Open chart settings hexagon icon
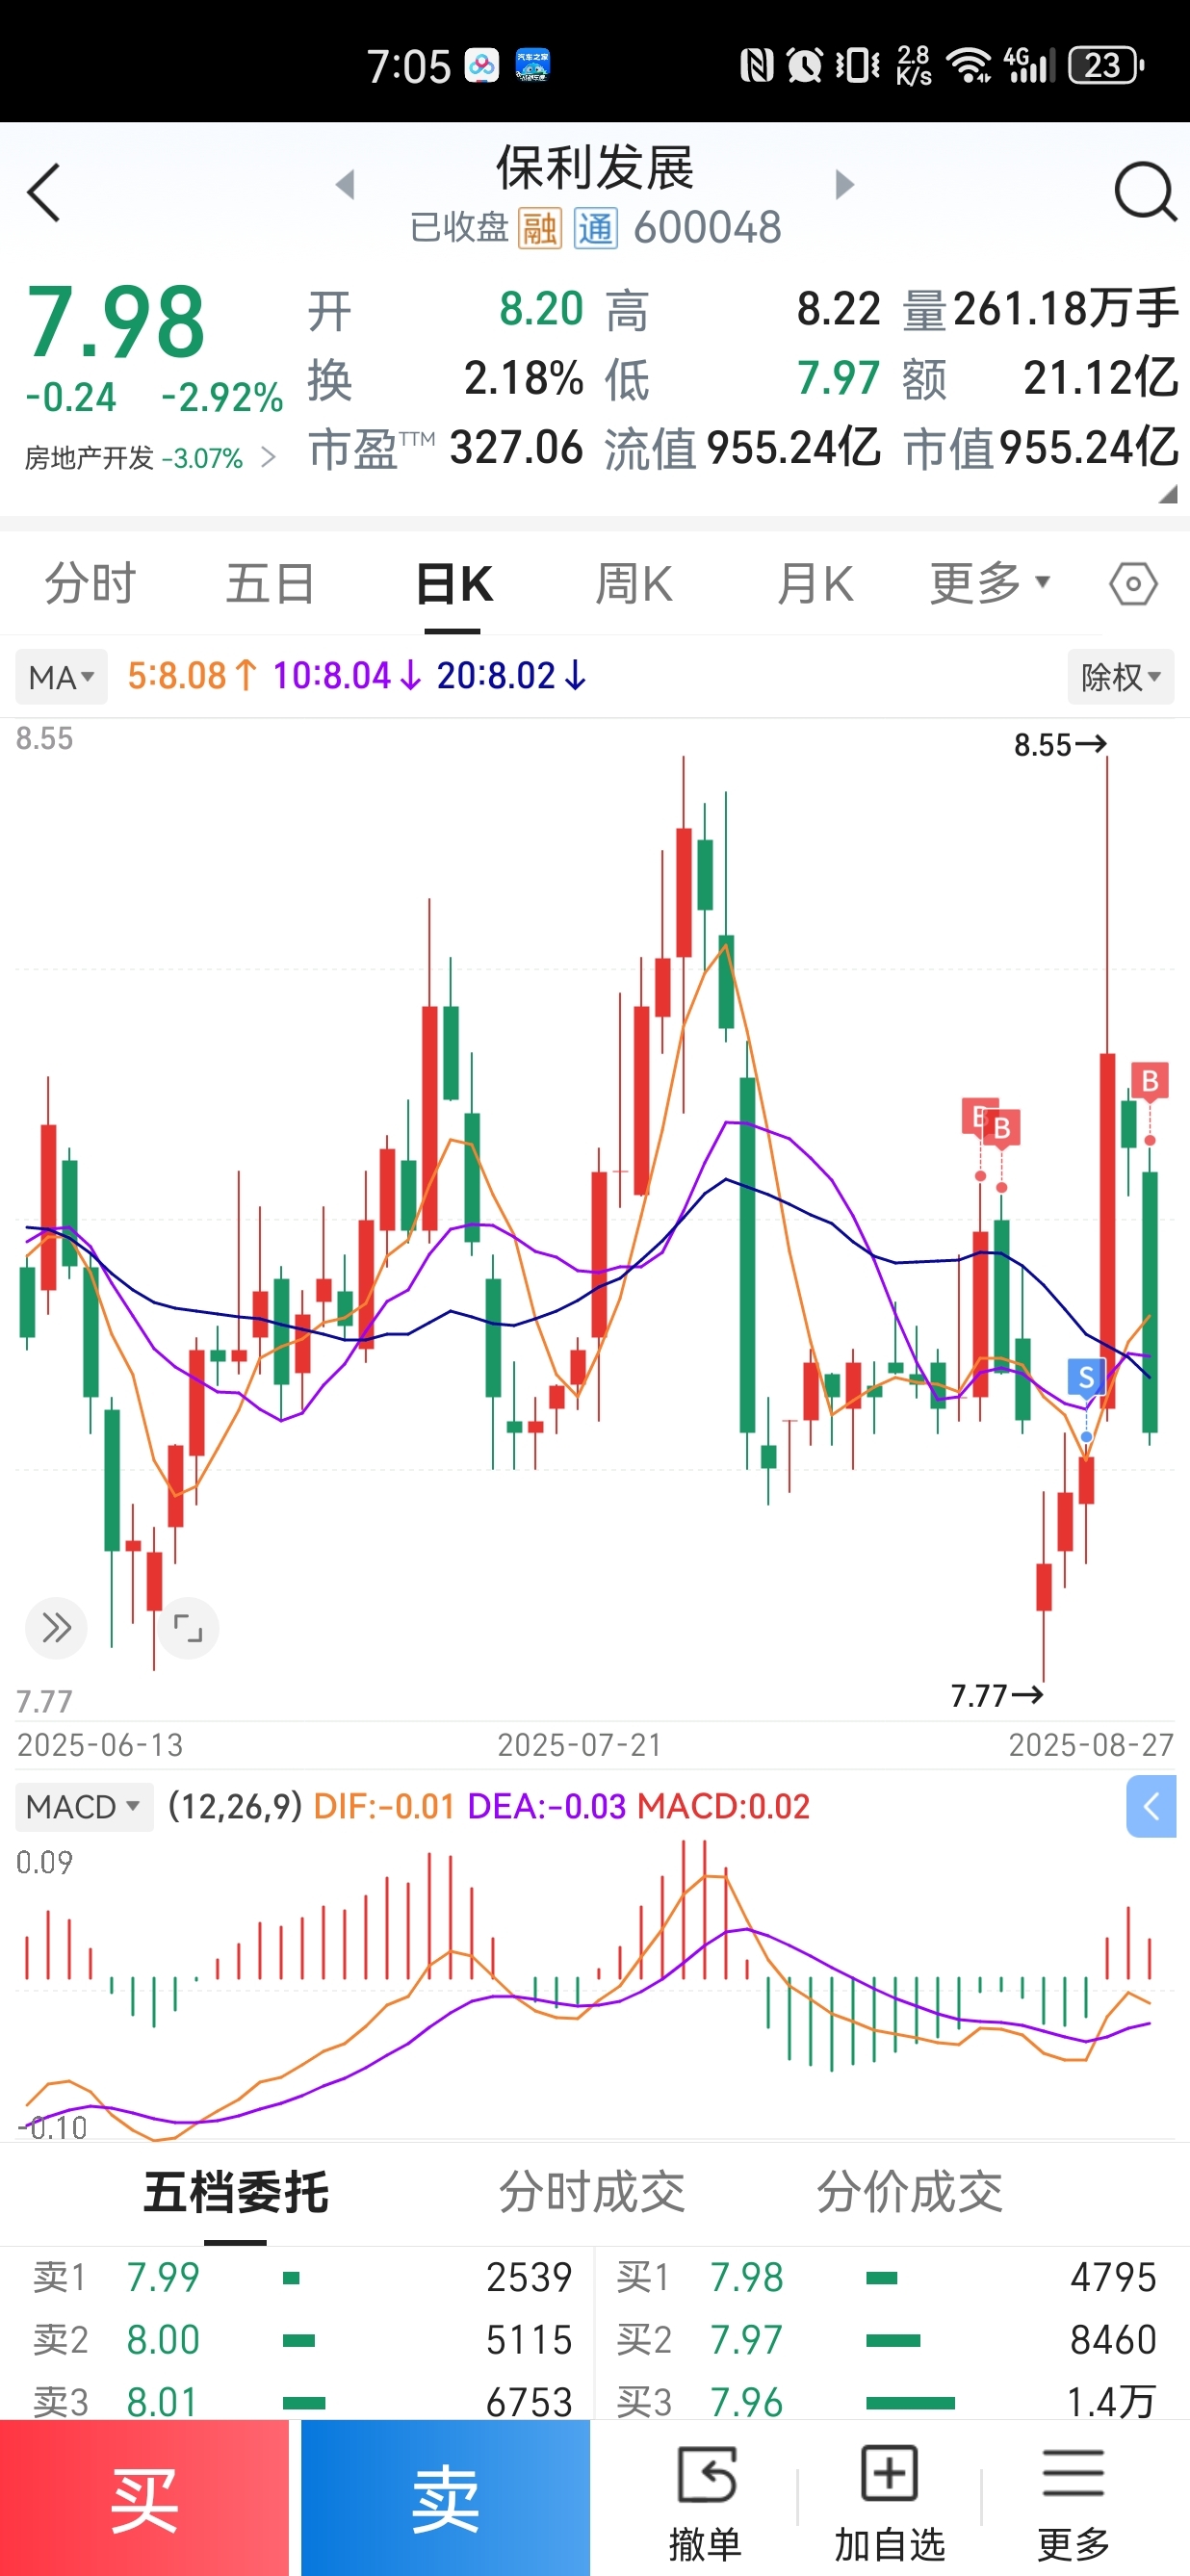 click(x=1133, y=583)
